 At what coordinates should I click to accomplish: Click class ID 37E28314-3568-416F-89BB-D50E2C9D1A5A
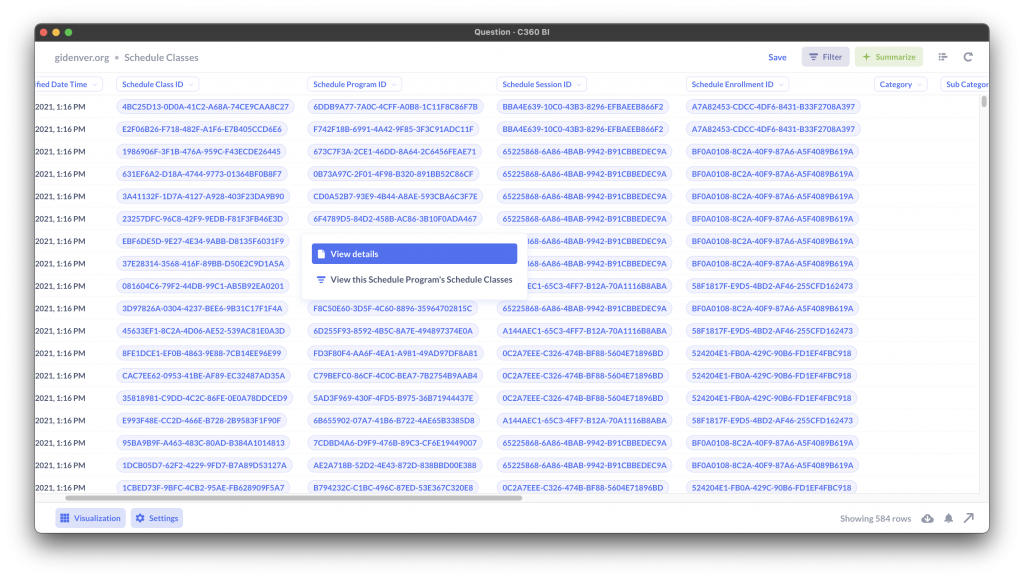pos(203,264)
